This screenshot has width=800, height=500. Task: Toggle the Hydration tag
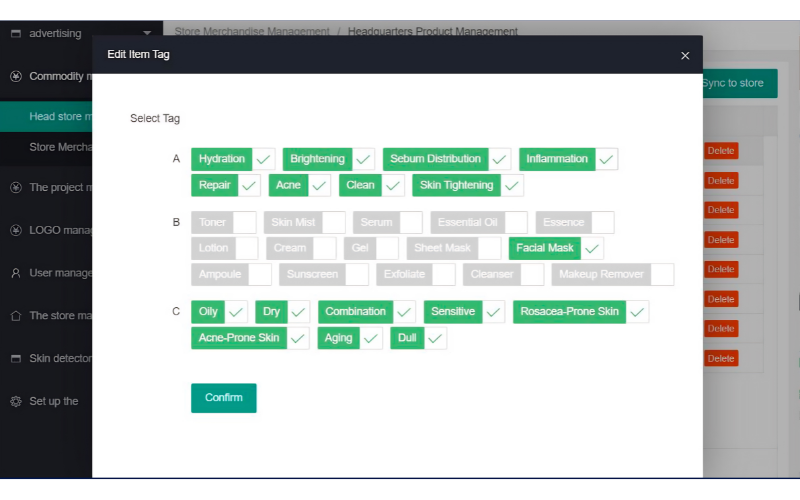point(233,159)
